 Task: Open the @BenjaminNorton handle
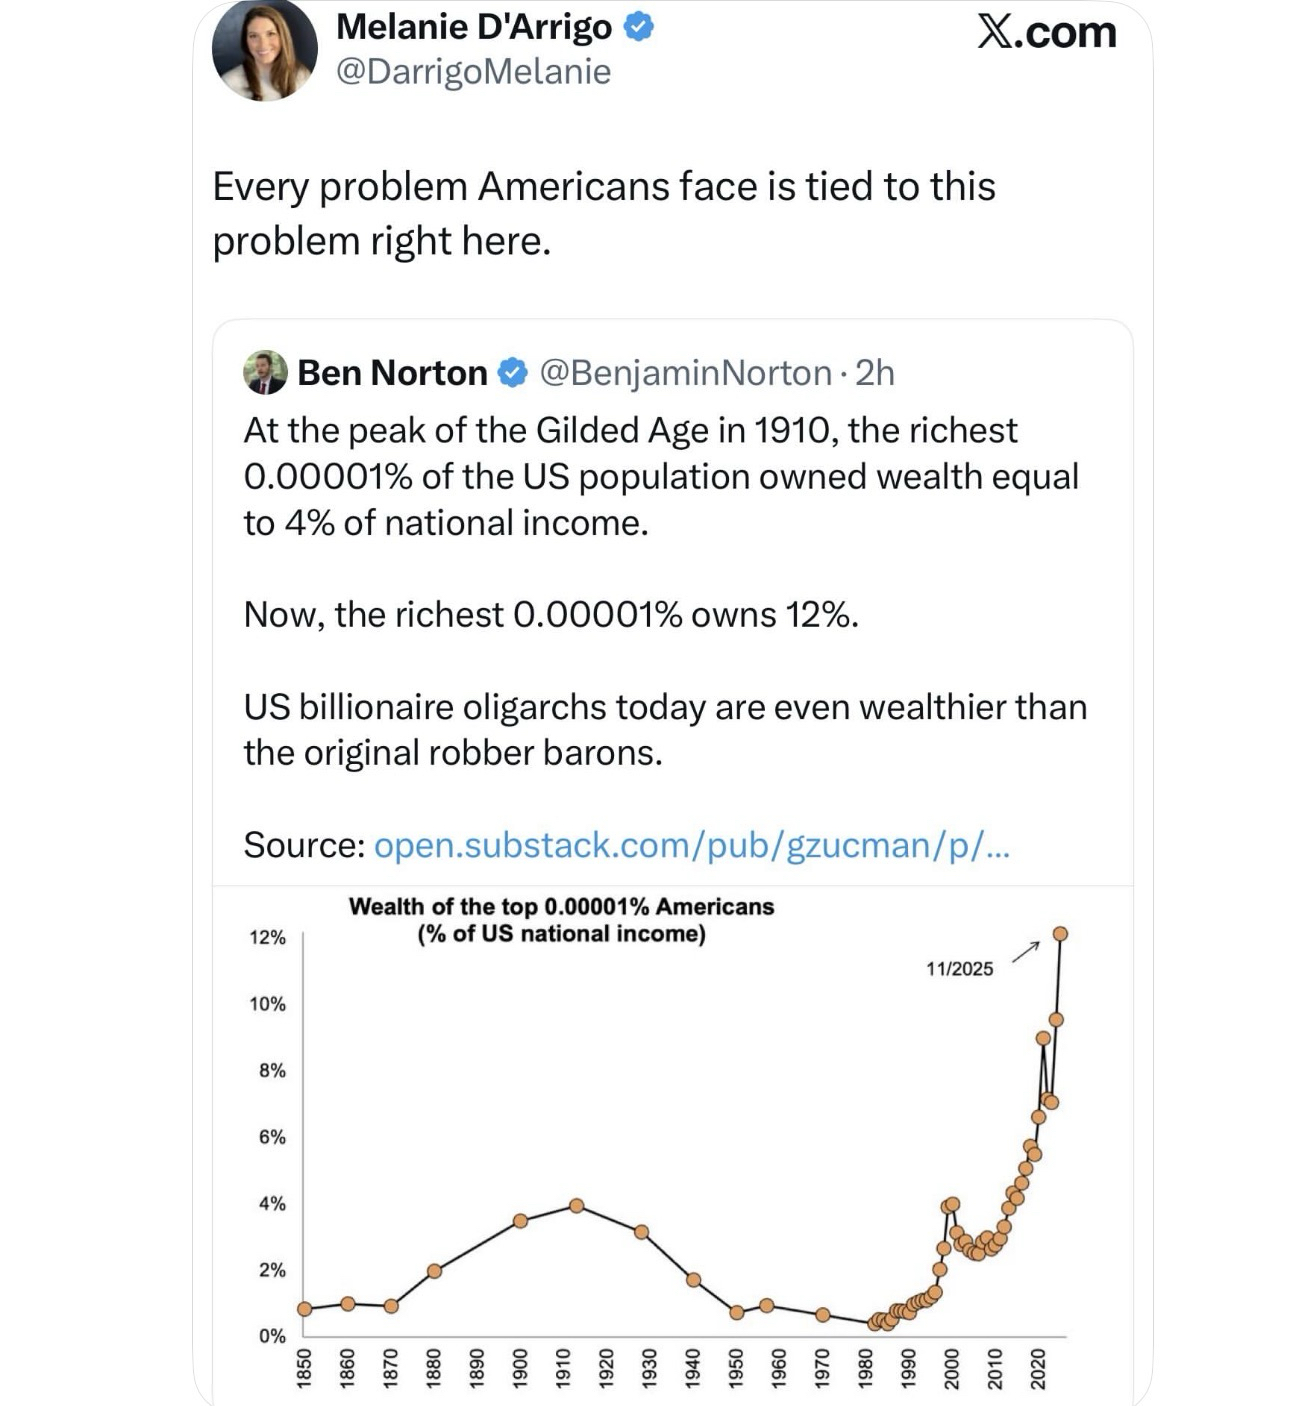[686, 373]
